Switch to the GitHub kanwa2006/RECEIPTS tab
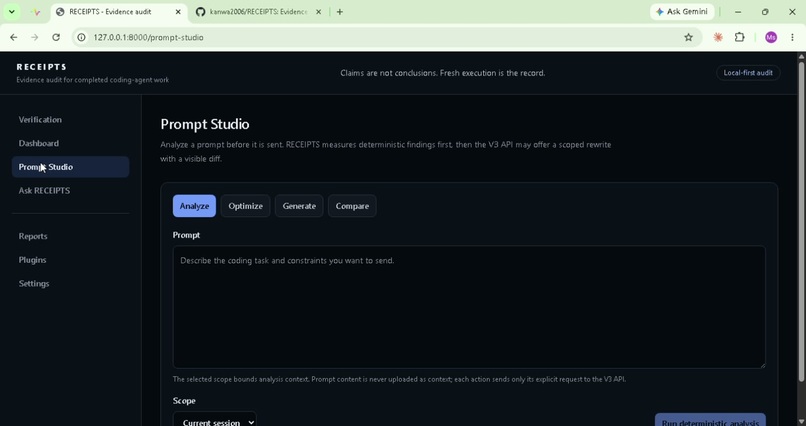The width and height of the screenshot is (806, 426). pos(259,12)
